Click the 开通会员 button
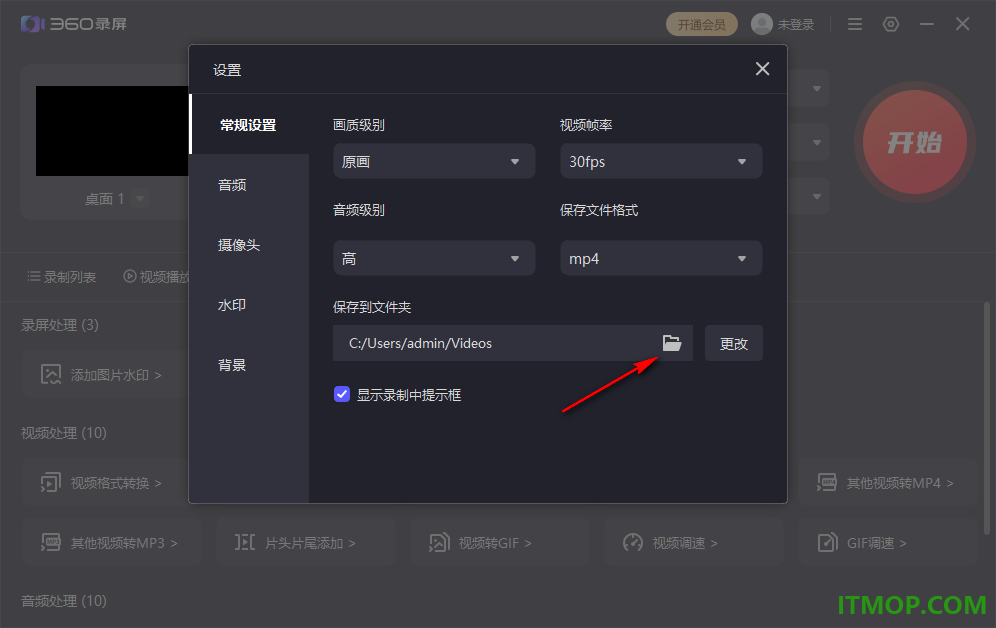996x628 pixels. (701, 24)
